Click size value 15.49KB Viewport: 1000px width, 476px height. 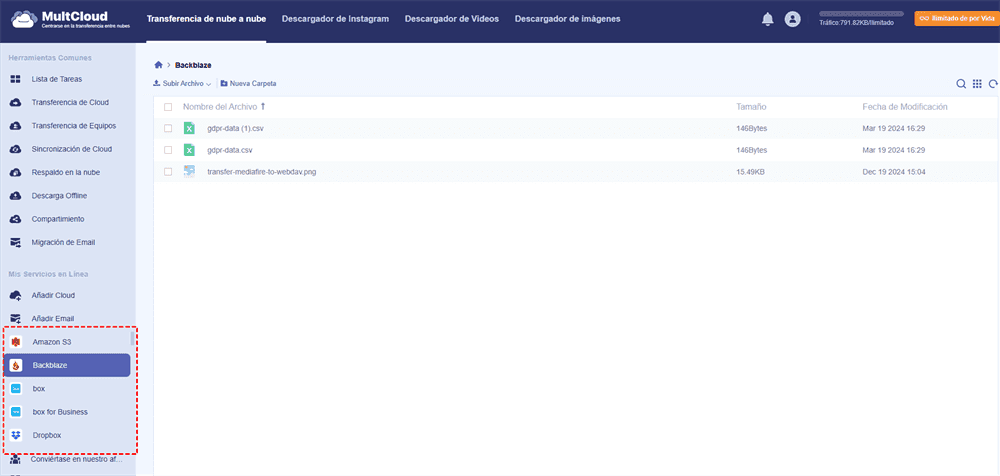(751, 172)
